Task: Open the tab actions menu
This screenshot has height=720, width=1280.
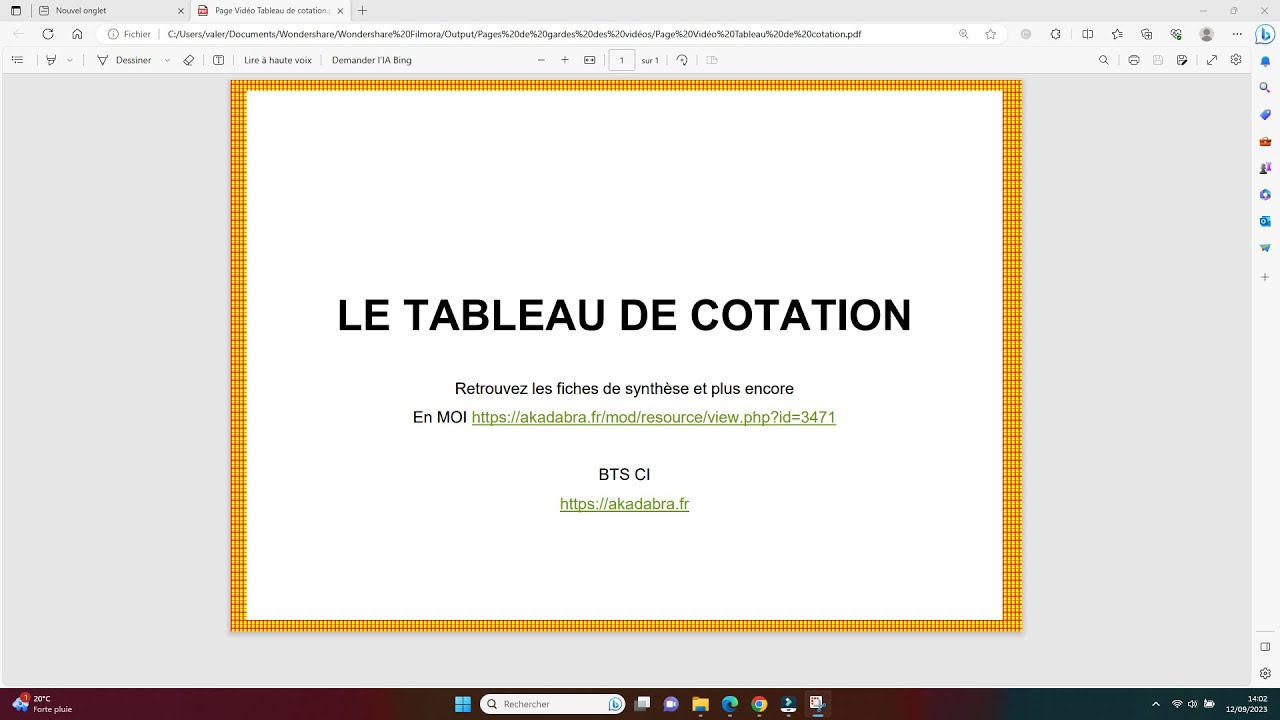Action: 15,10
